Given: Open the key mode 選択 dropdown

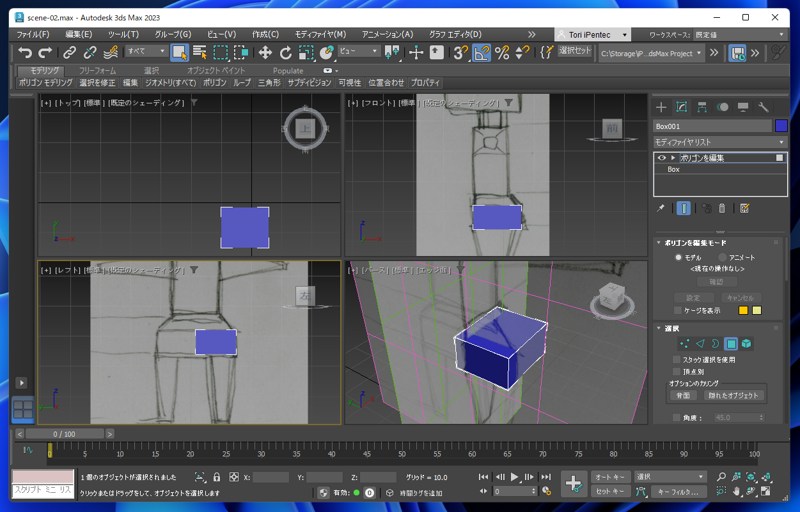Looking at the screenshot, I should [670, 477].
